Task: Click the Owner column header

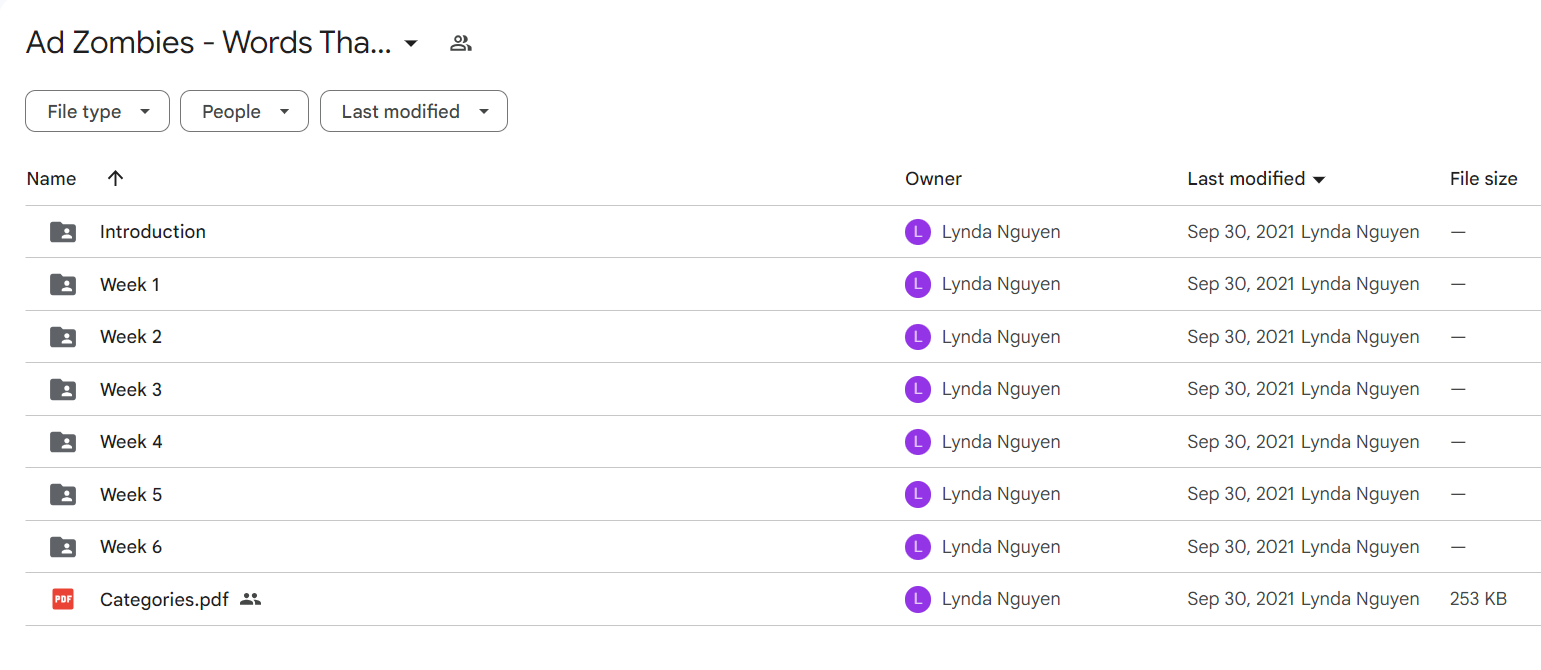Action: (x=933, y=179)
